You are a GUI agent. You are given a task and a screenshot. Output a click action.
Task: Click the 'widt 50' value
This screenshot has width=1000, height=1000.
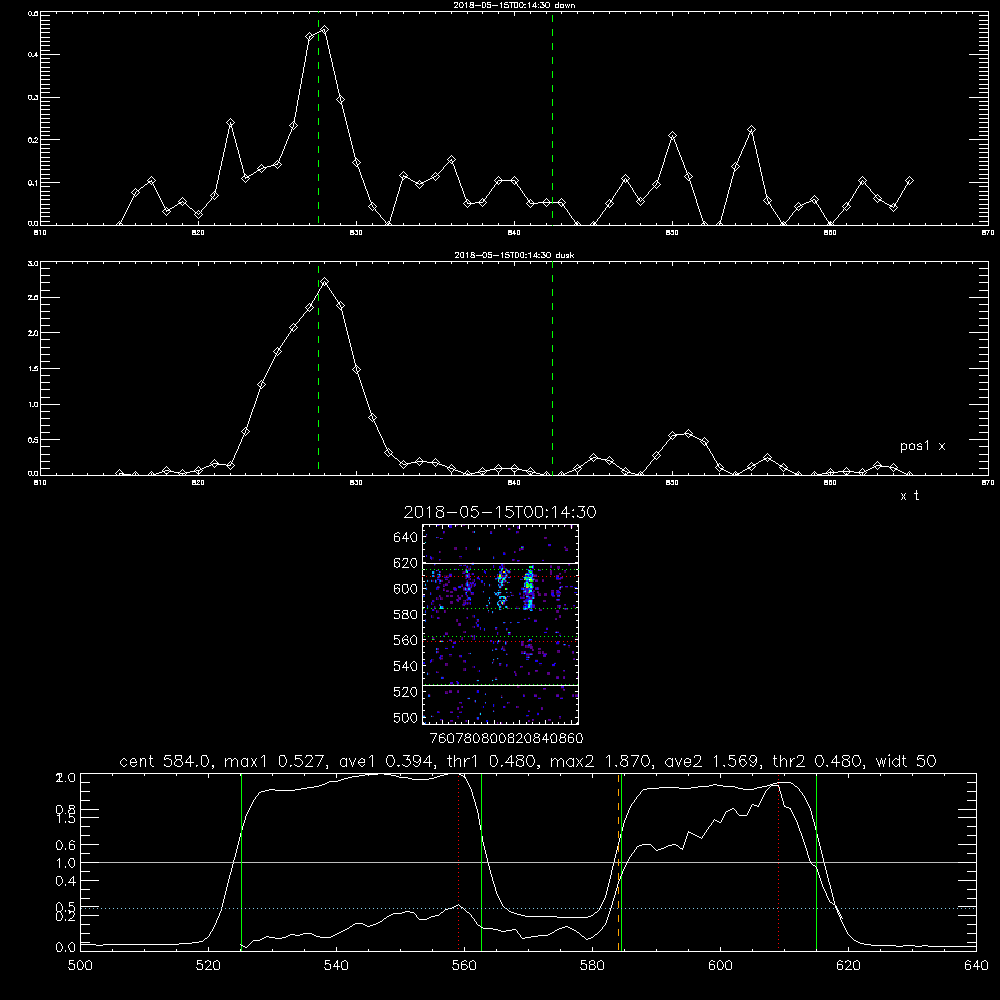coord(906,761)
